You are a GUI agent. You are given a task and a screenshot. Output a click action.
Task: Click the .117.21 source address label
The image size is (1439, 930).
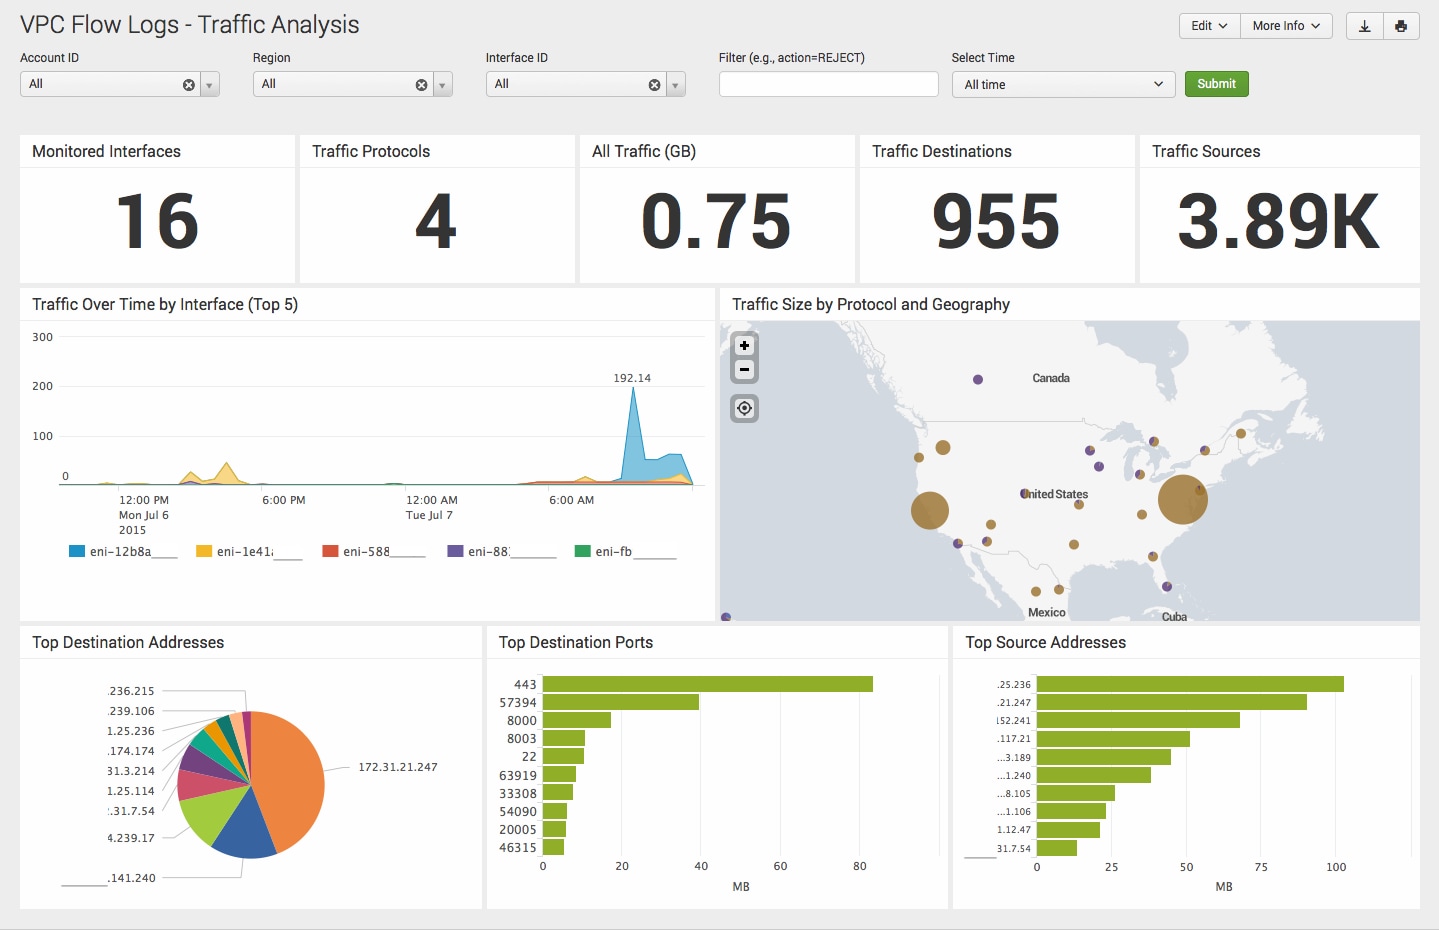point(1014,739)
